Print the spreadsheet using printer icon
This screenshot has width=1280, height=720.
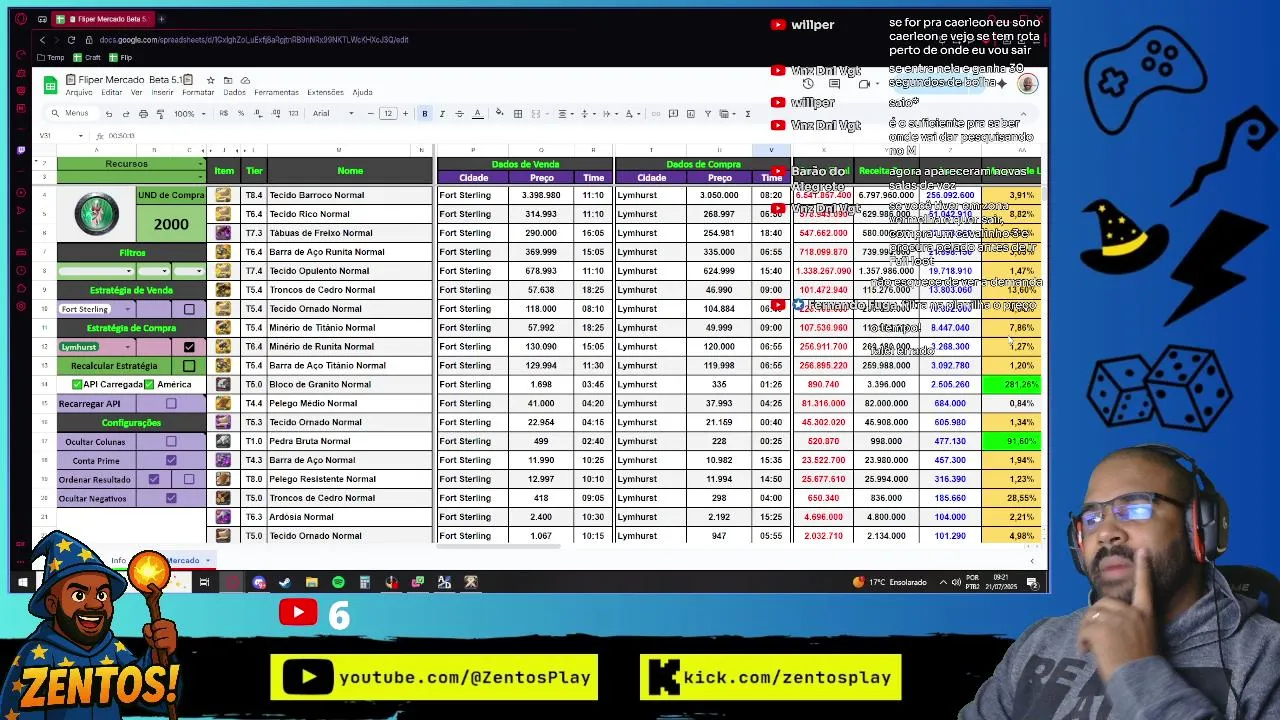[x=144, y=114]
